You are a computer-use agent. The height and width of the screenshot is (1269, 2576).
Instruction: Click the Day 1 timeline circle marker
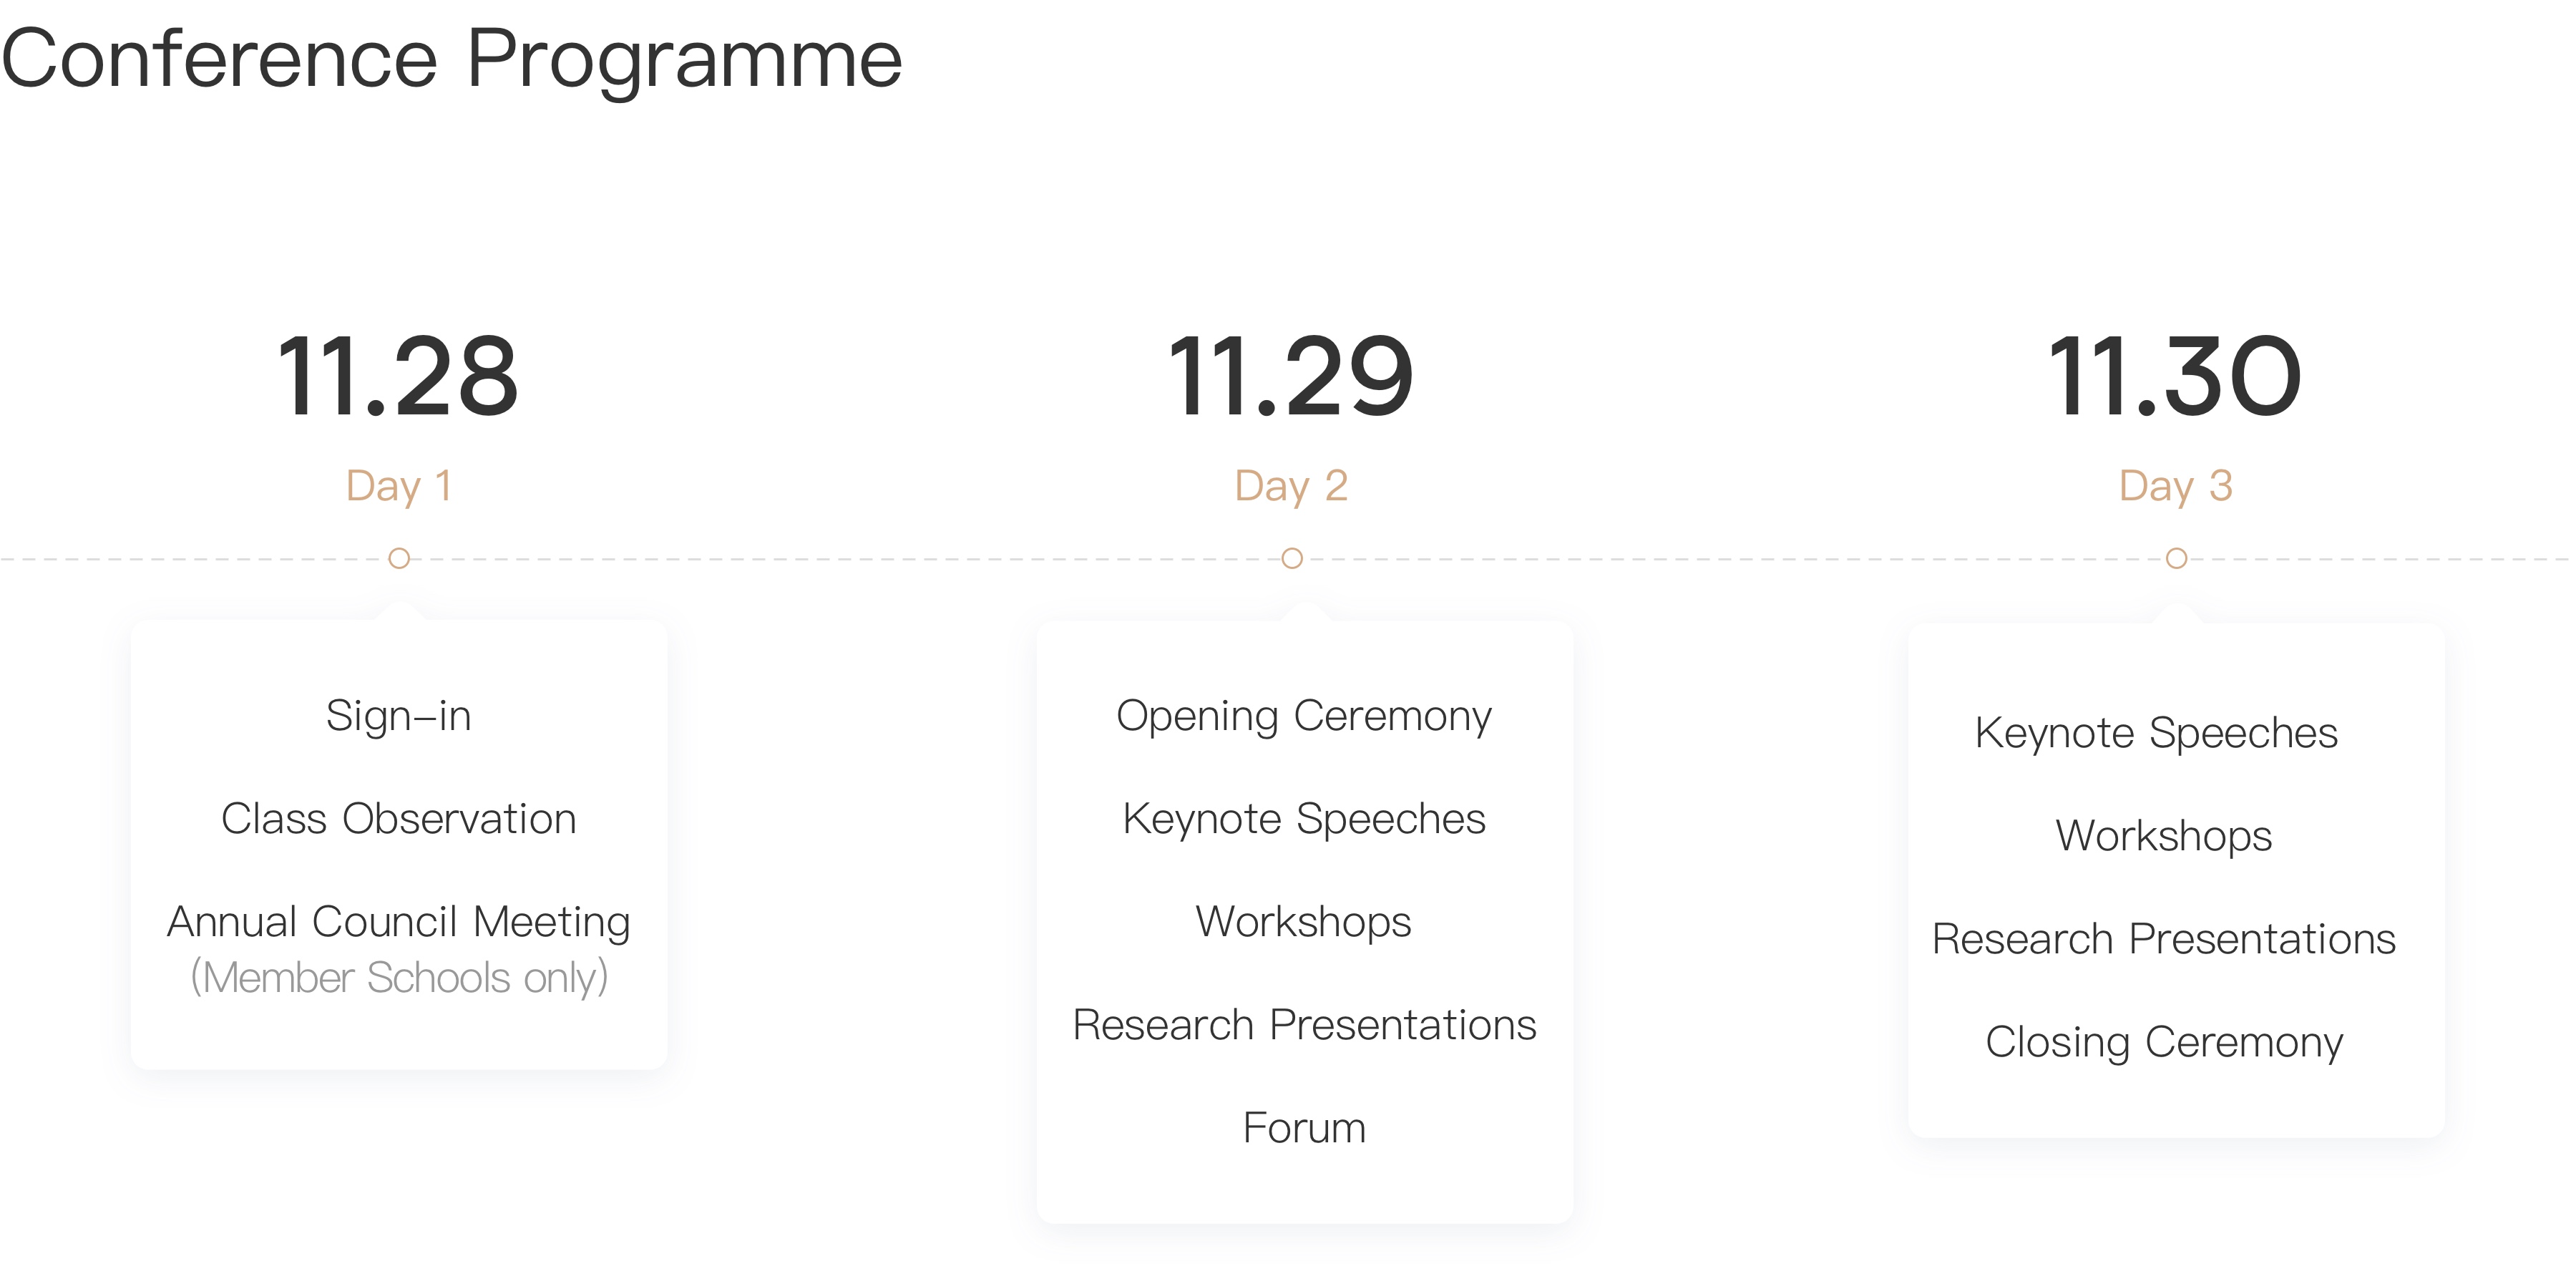[x=399, y=558]
